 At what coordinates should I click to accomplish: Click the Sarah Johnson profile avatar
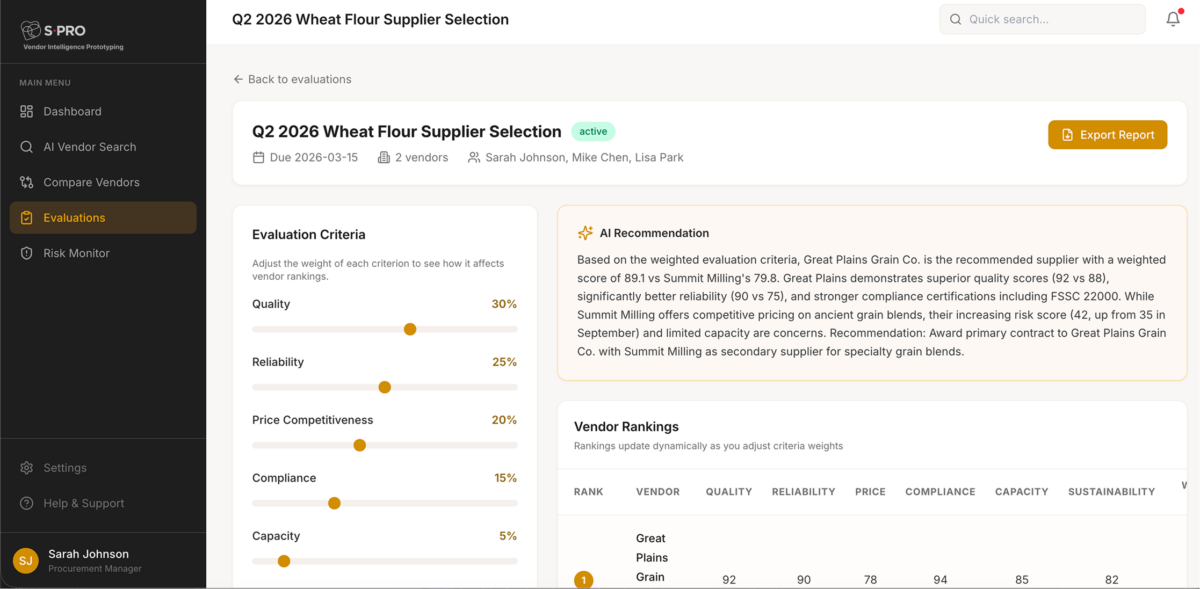coord(26,561)
